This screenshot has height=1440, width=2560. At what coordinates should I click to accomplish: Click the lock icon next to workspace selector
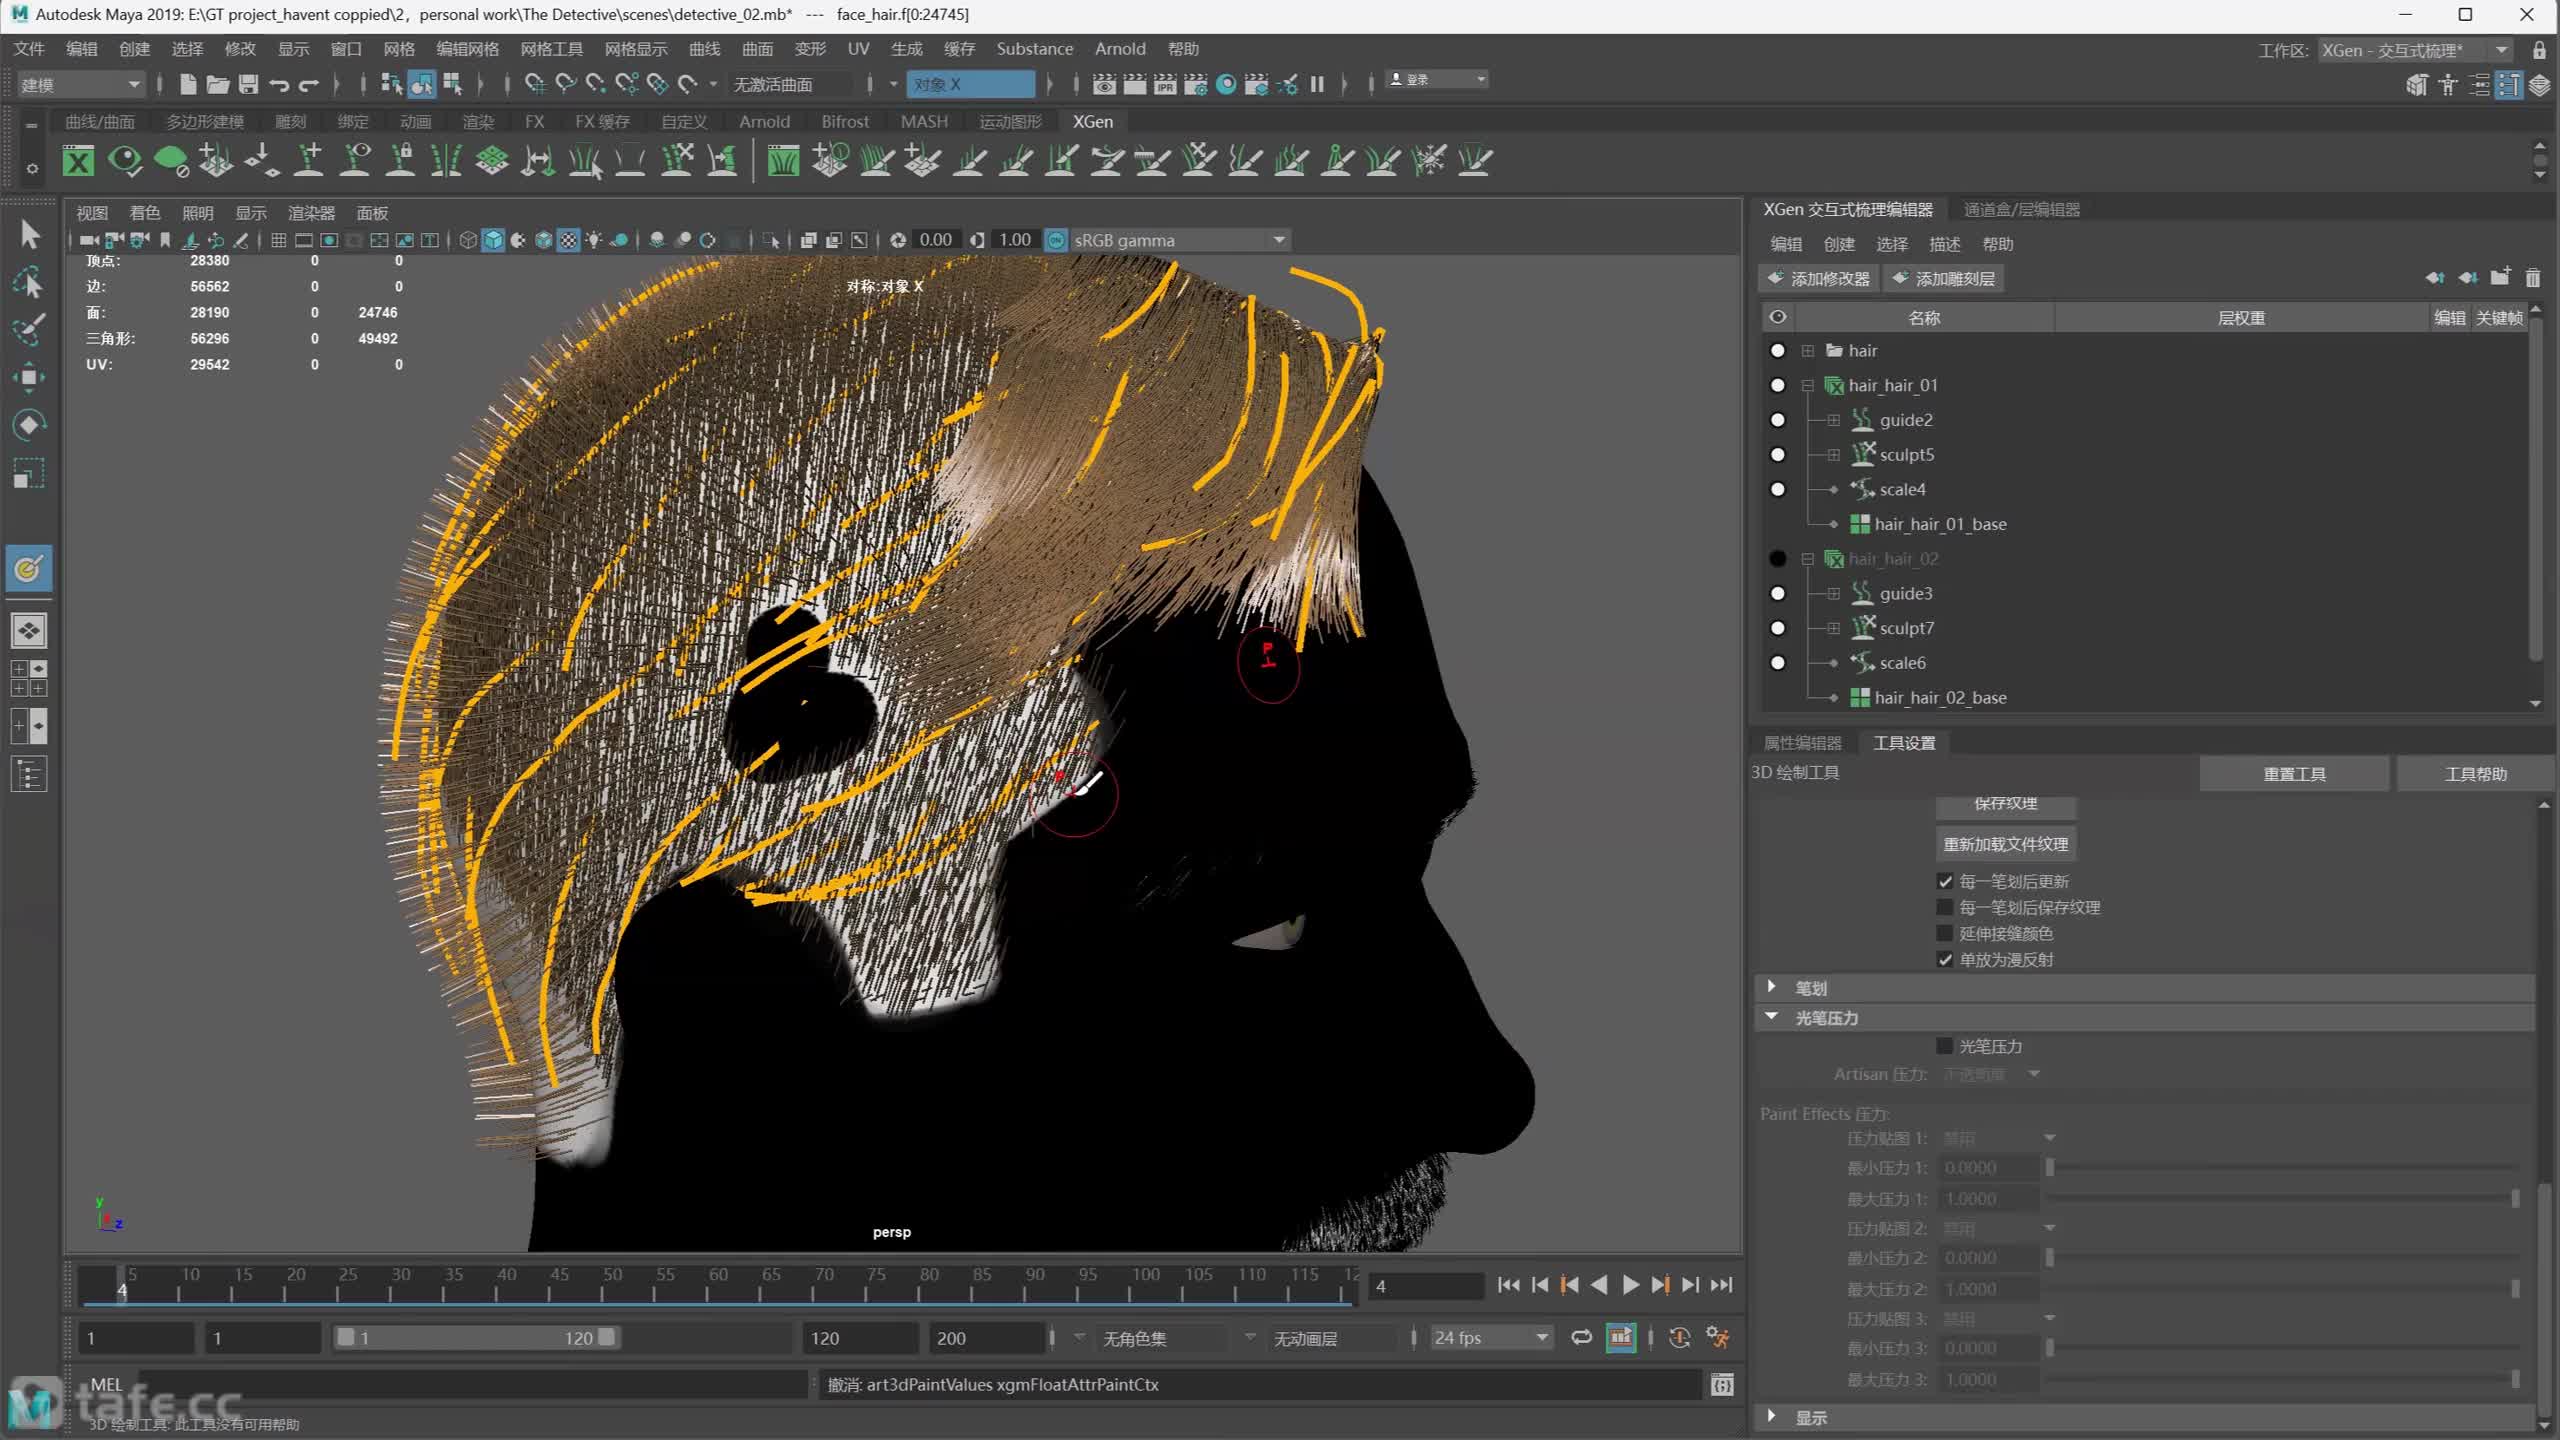pyautogui.click(x=2538, y=50)
